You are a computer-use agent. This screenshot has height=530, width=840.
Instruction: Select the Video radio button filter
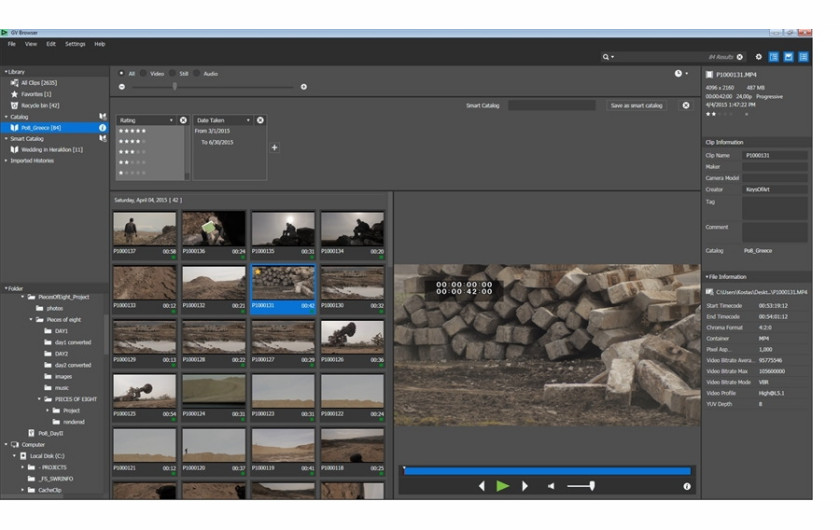point(144,73)
